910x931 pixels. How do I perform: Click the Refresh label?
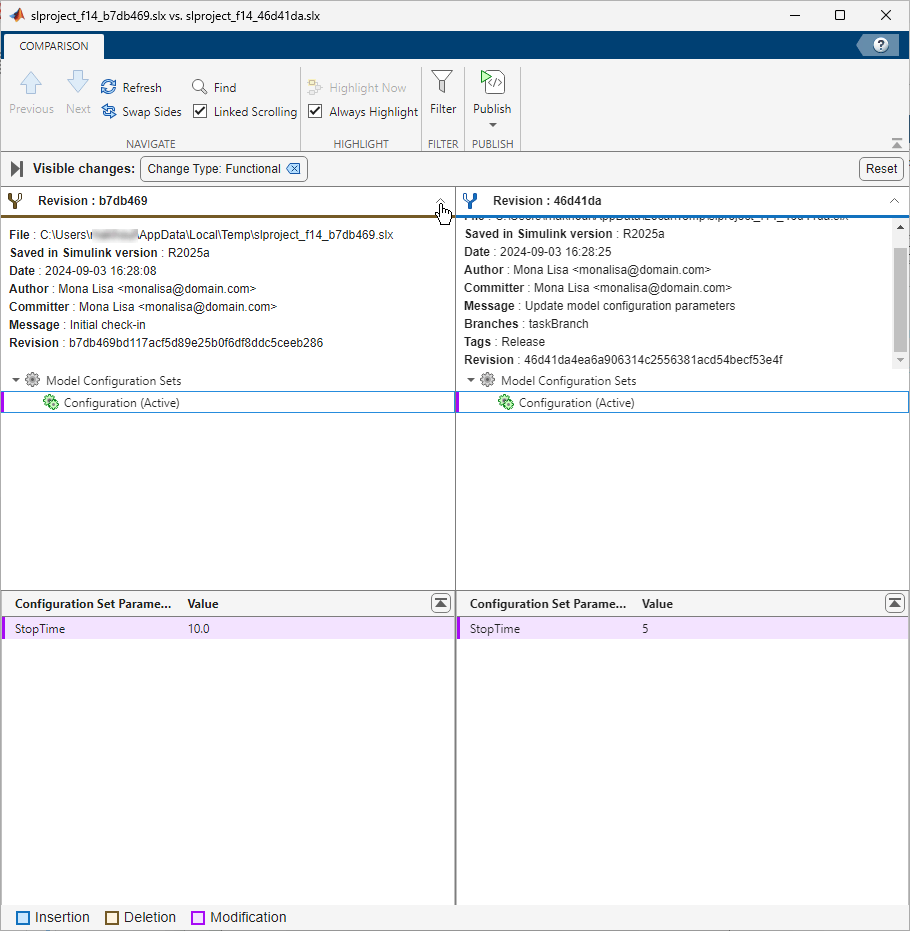[142, 87]
